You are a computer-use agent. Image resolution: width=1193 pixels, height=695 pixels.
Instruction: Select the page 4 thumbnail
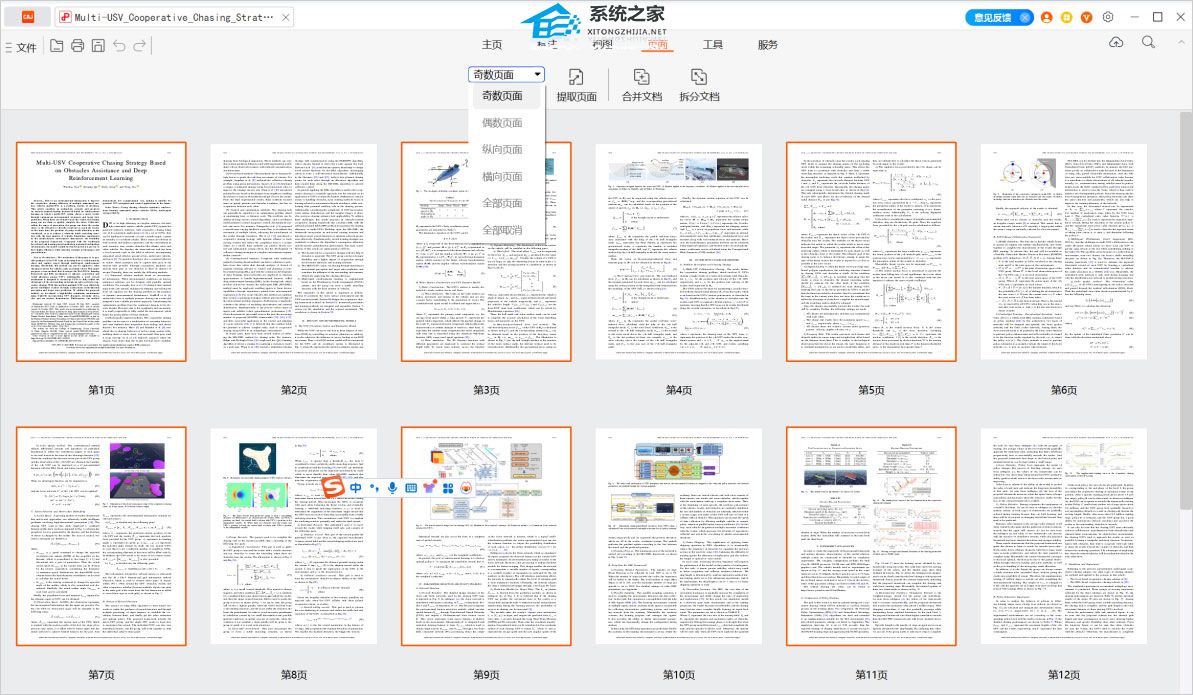click(x=678, y=251)
